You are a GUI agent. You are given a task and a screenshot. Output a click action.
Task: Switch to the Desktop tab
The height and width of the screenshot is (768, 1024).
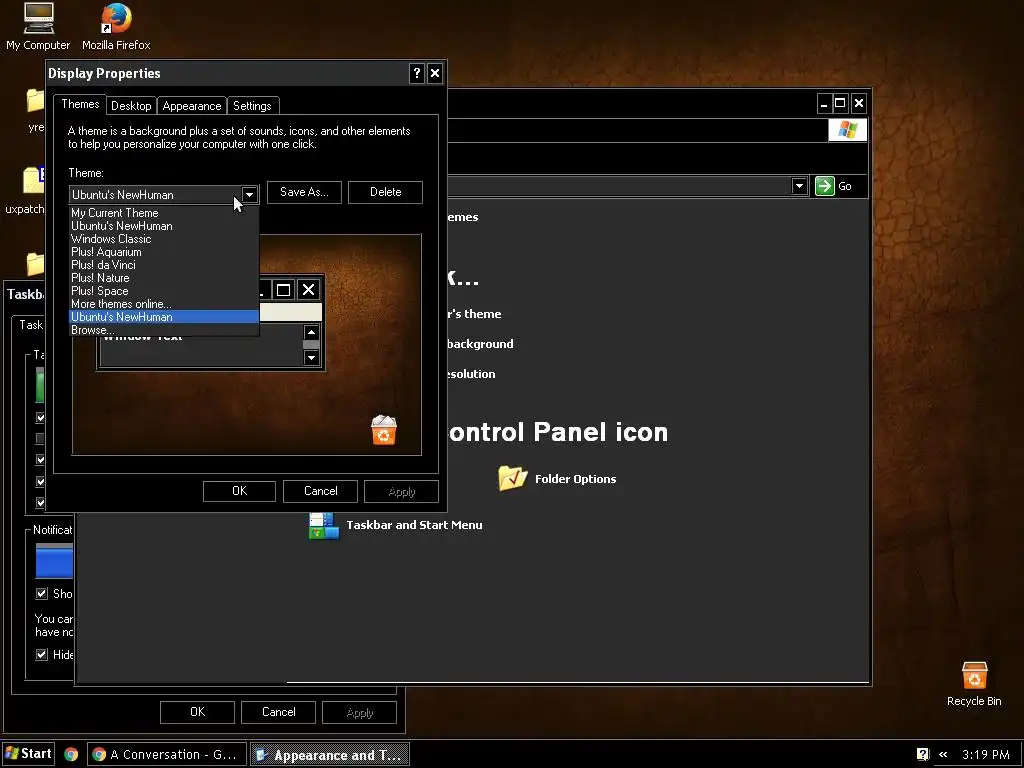pos(131,106)
